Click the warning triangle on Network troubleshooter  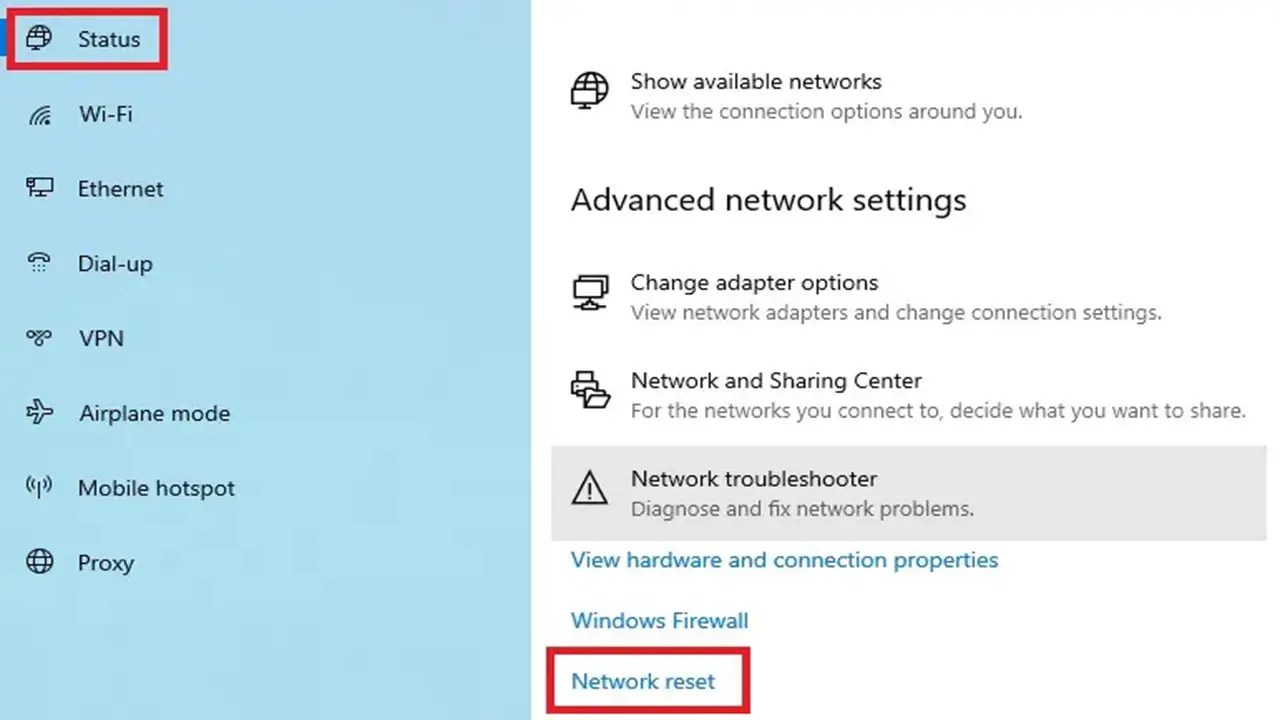(590, 489)
